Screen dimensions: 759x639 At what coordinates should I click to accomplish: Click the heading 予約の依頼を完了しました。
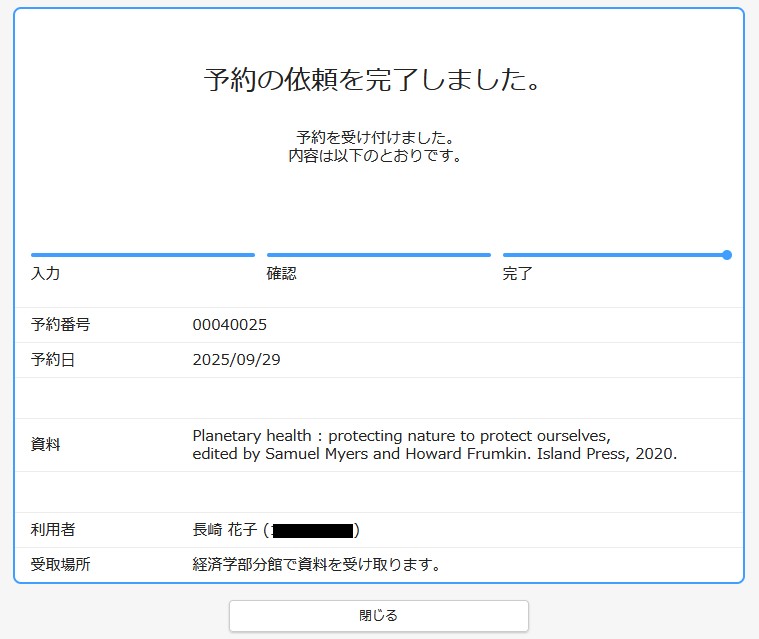click(372, 81)
